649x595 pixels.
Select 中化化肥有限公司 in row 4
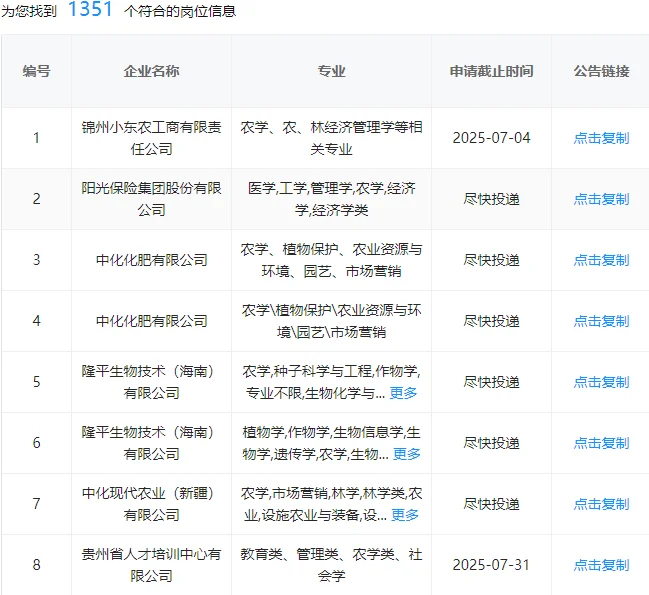pyautogui.click(x=151, y=321)
